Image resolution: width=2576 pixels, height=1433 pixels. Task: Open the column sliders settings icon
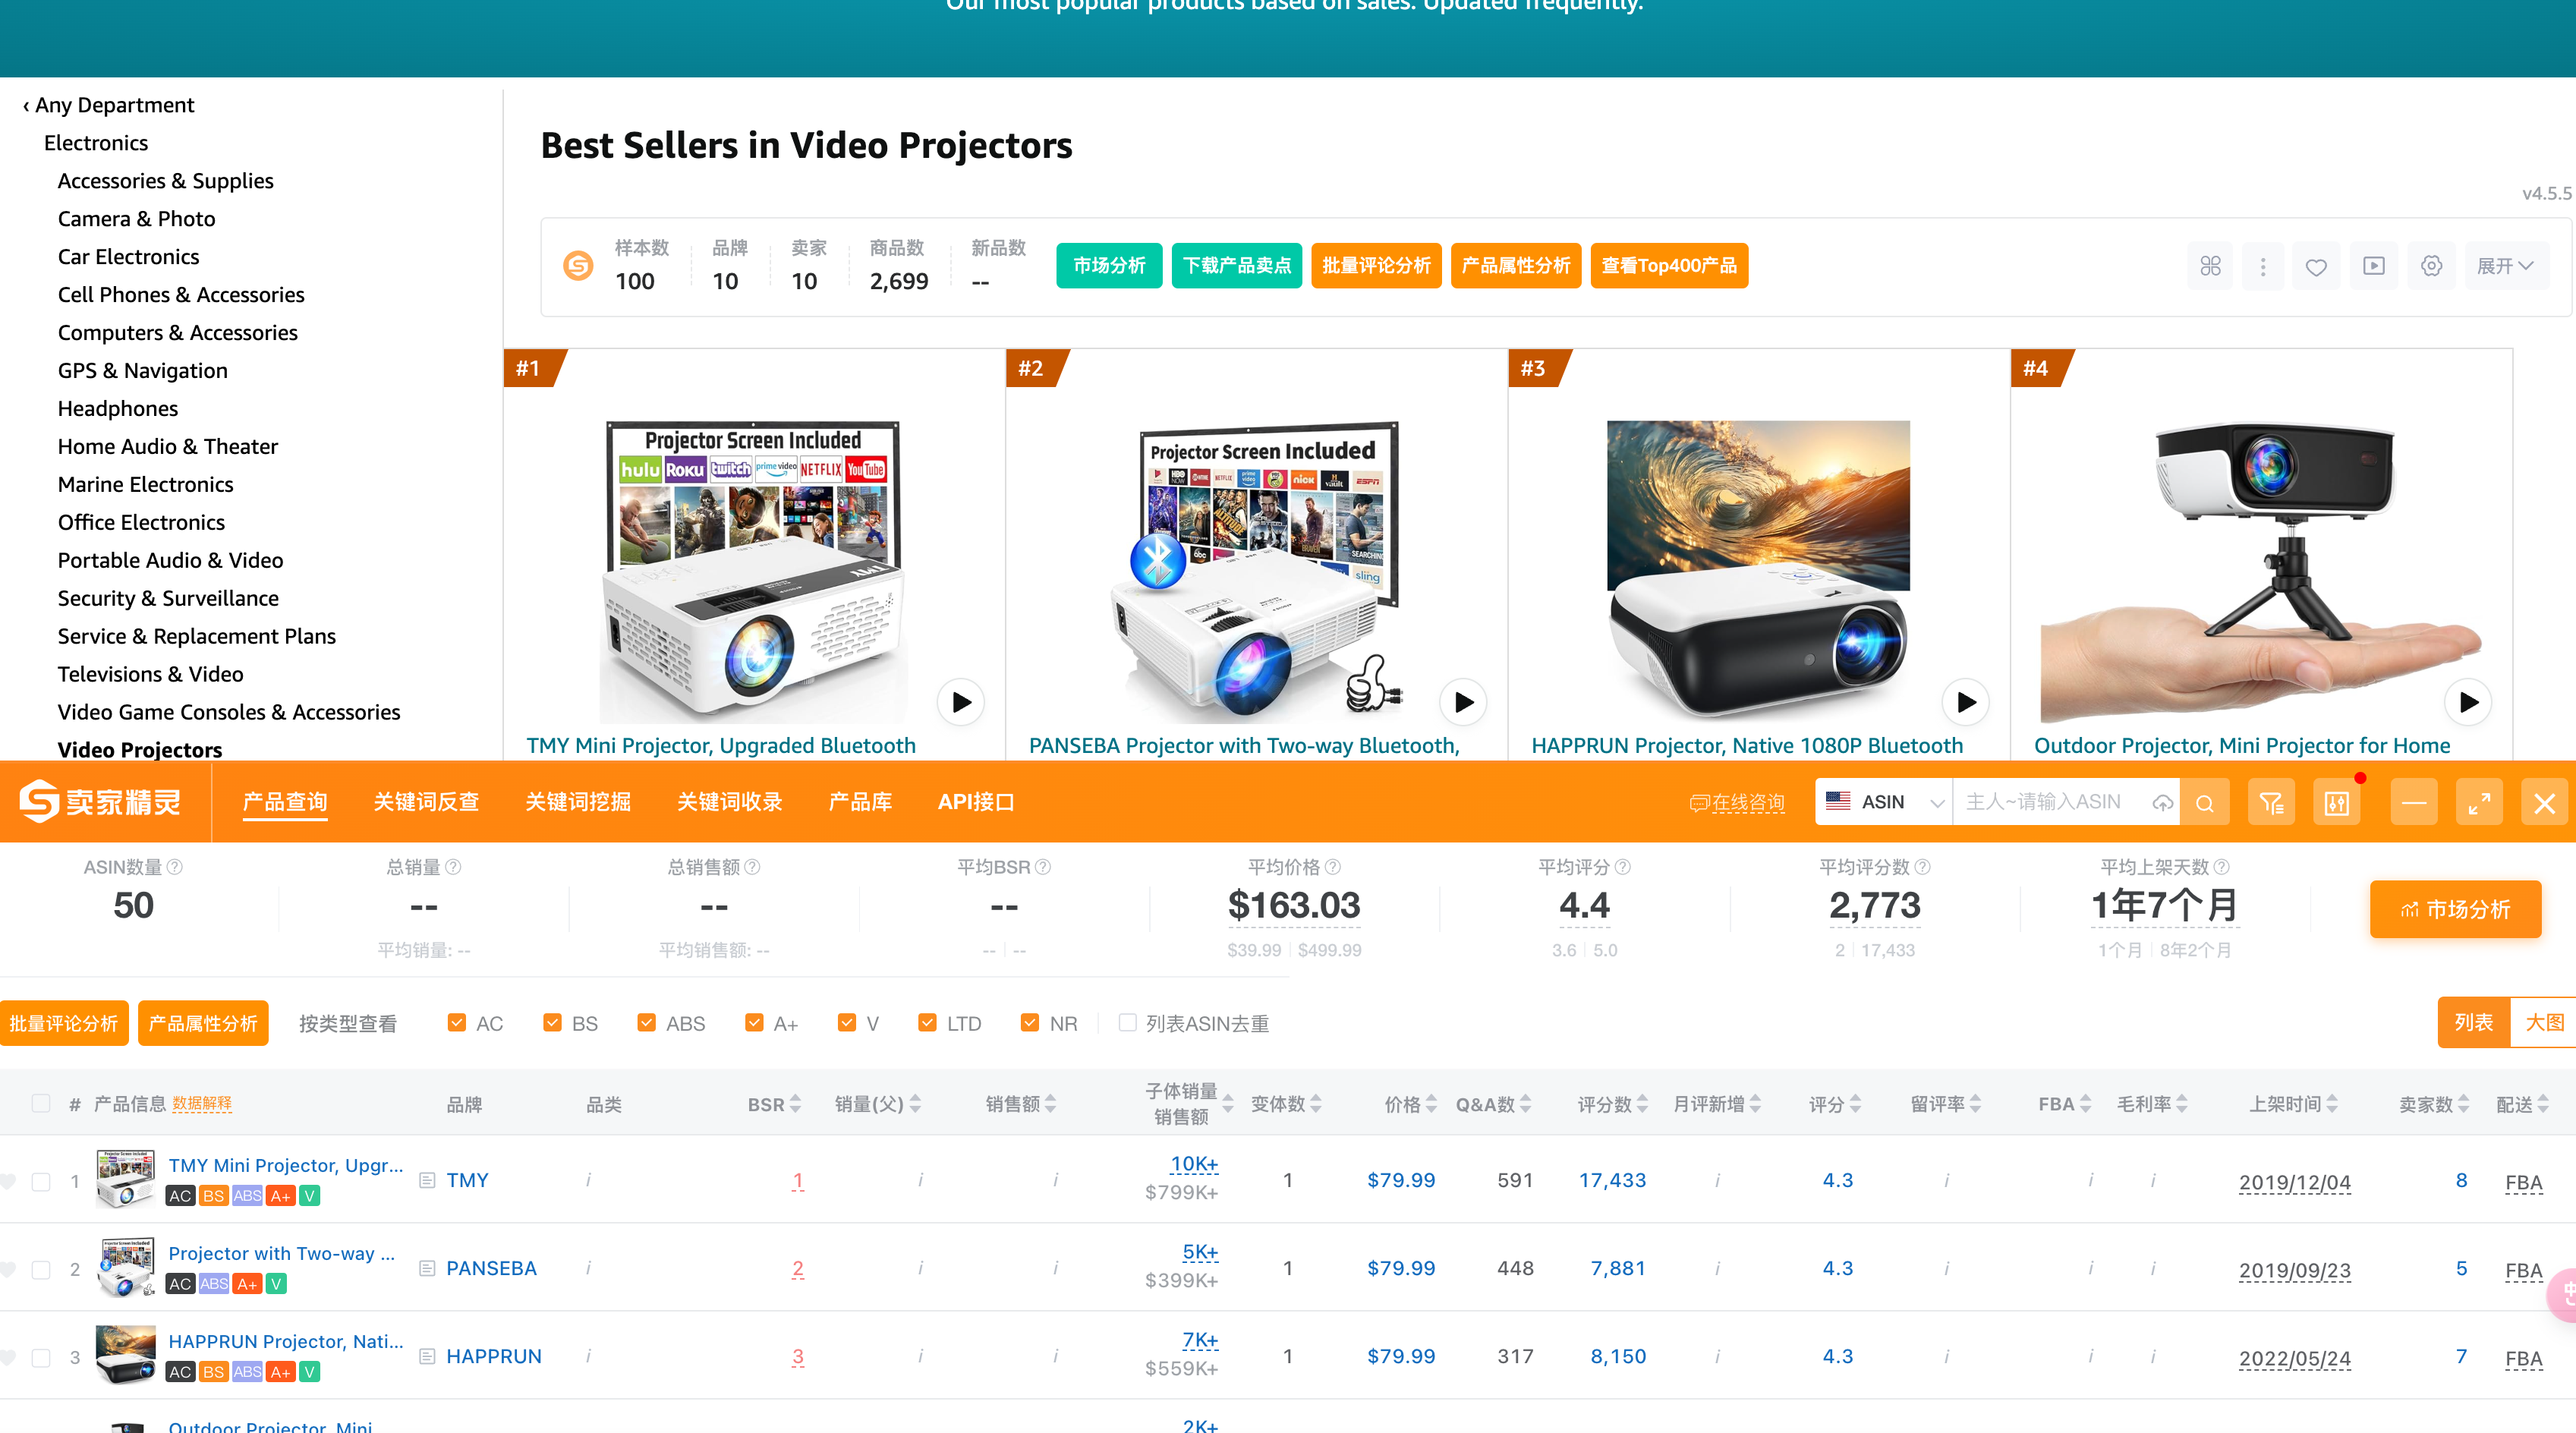pos(2337,802)
